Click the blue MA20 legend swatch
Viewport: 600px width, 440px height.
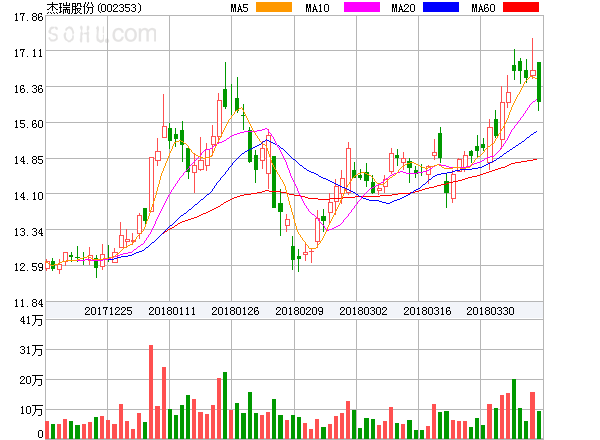pyautogui.click(x=441, y=7)
